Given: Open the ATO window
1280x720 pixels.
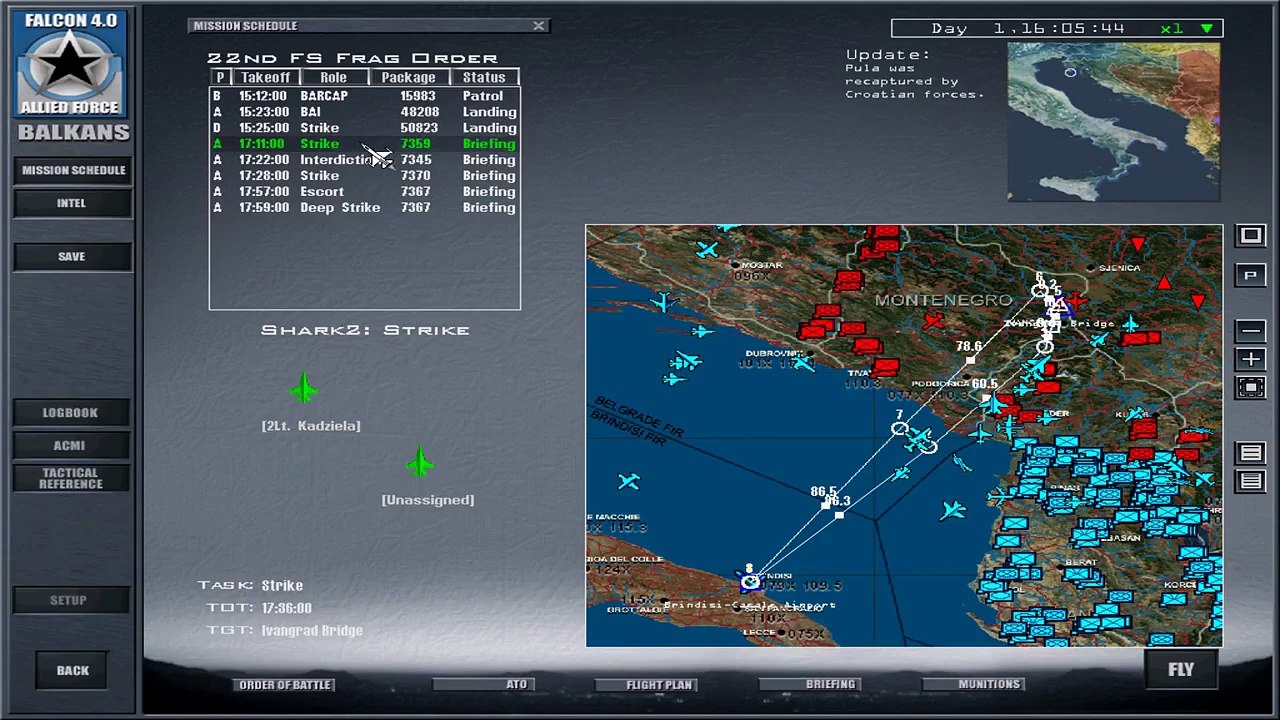Looking at the screenshot, I should click(484, 685).
